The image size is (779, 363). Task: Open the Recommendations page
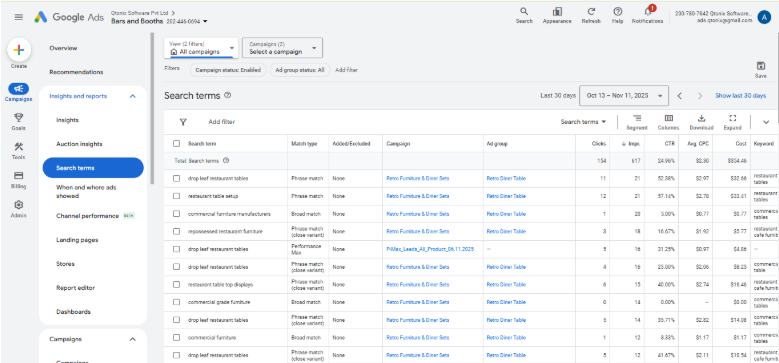click(x=77, y=72)
